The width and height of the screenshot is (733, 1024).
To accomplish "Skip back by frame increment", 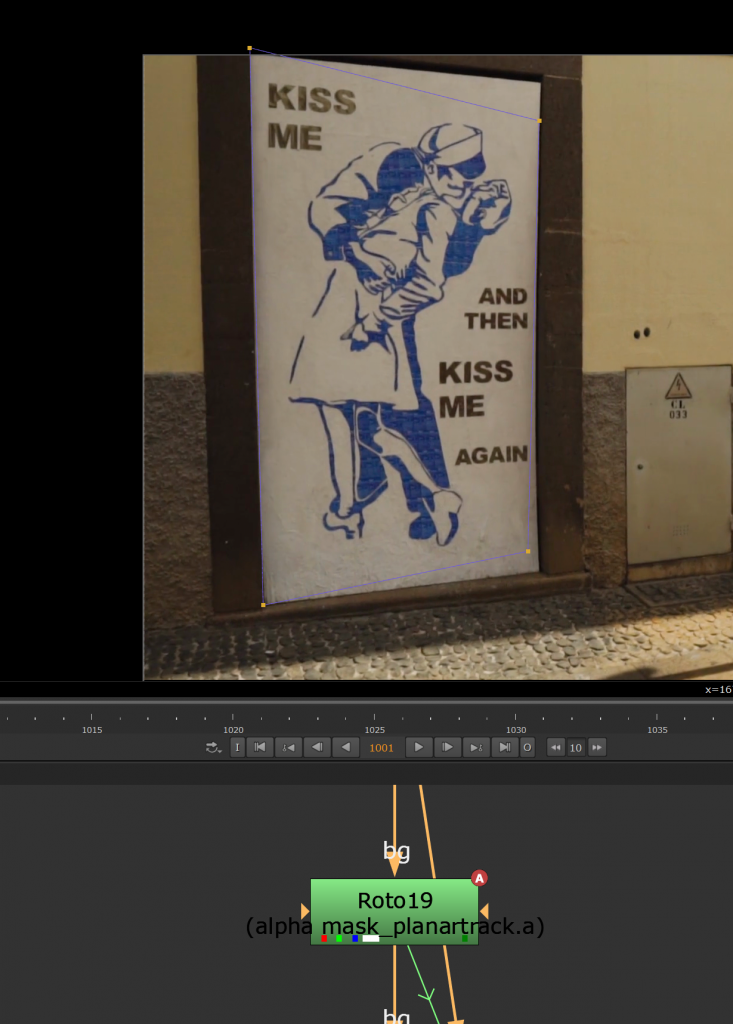I will [556, 747].
